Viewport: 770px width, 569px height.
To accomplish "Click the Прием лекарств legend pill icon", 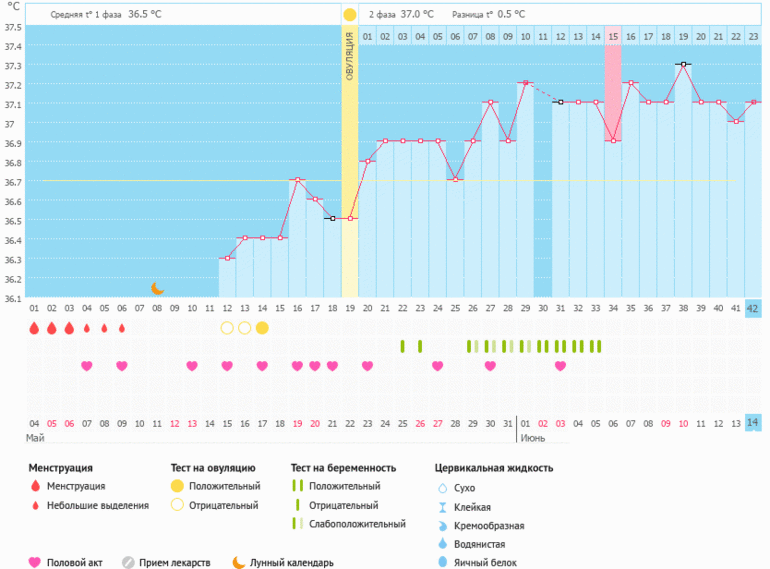I will point(128,562).
